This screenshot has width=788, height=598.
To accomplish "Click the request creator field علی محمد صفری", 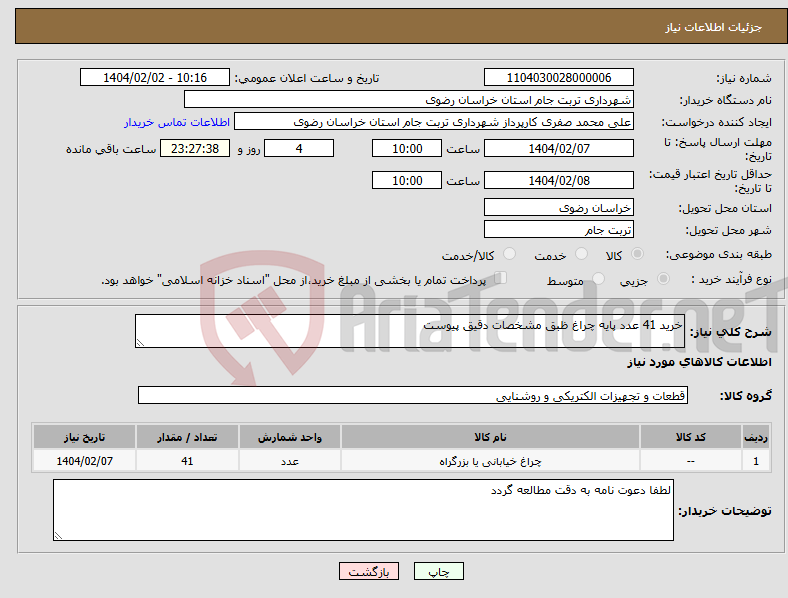I will tap(434, 122).
